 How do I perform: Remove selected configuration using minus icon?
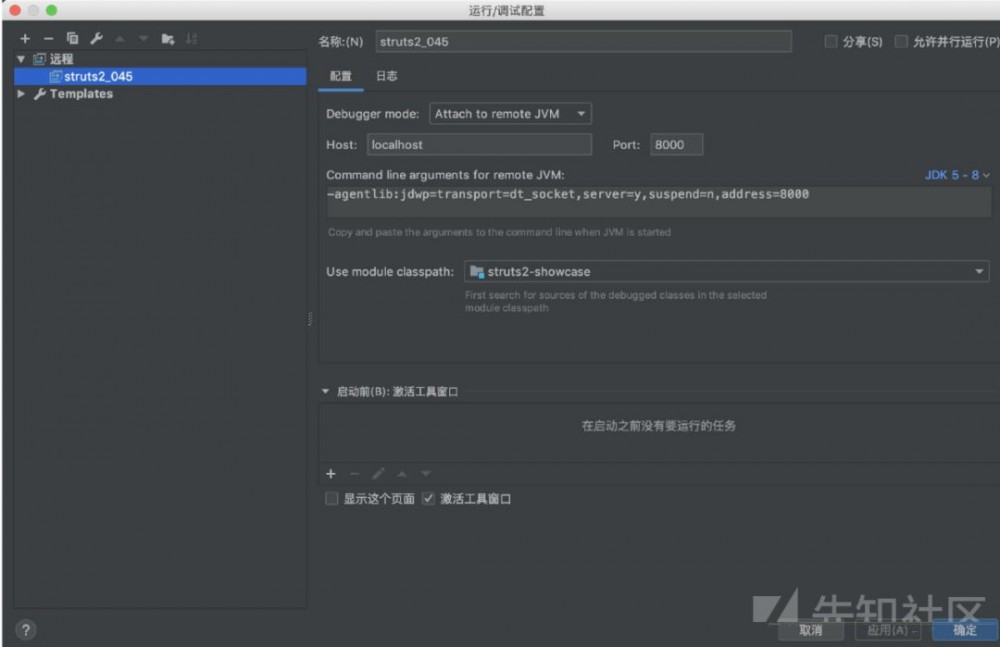[48, 38]
